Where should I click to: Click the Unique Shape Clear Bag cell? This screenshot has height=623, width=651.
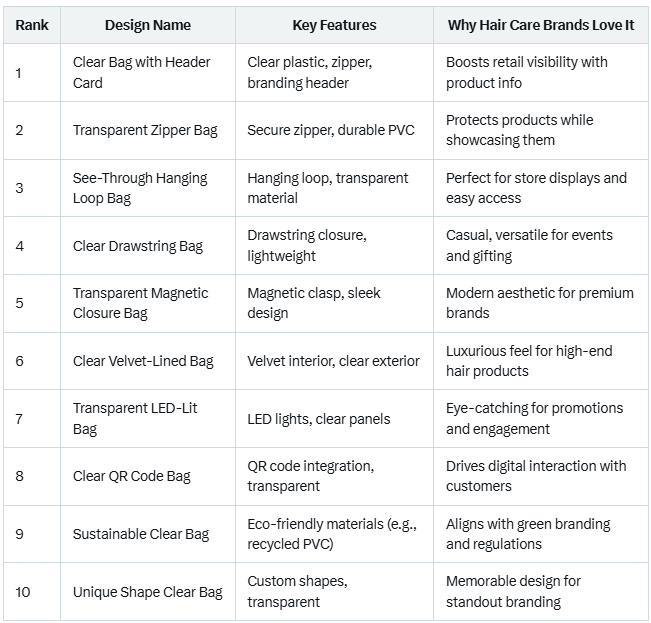click(x=147, y=592)
